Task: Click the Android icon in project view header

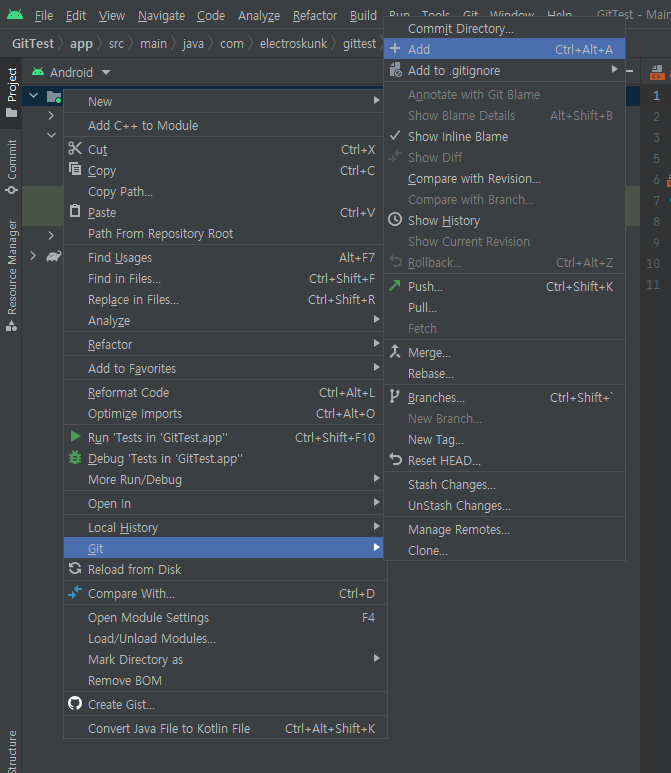Action: click(x=38, y=72)
